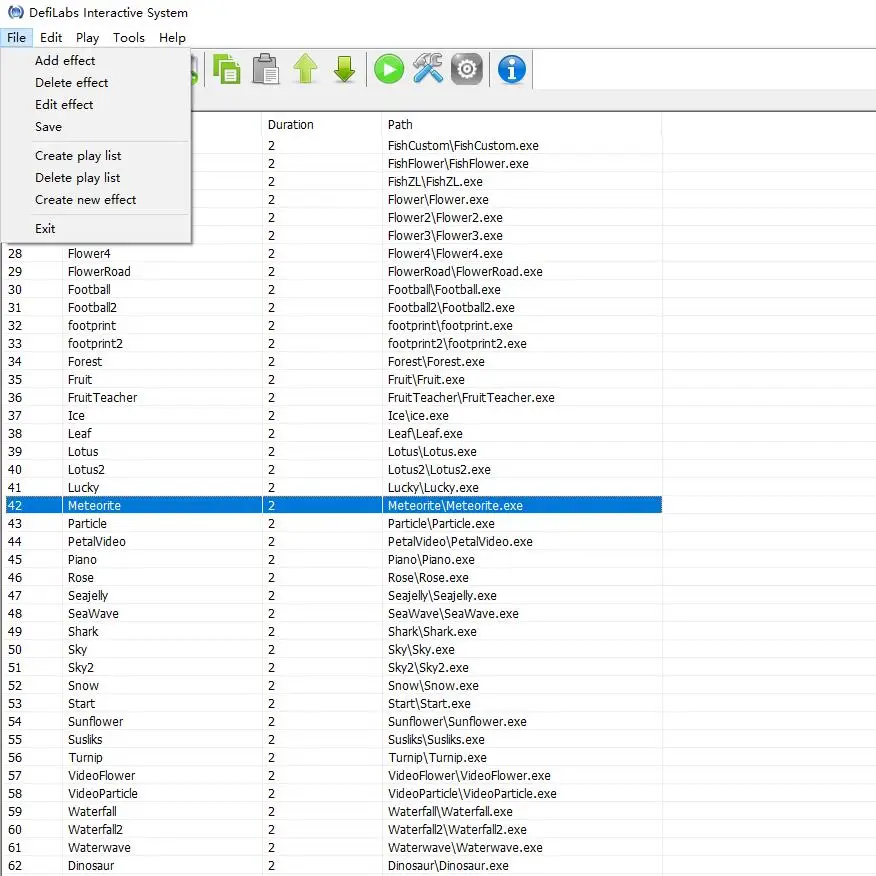The width and height of the screenshot is (876, 876).
Task: Select the footprint2 effect name
Action: coord(95,344)
